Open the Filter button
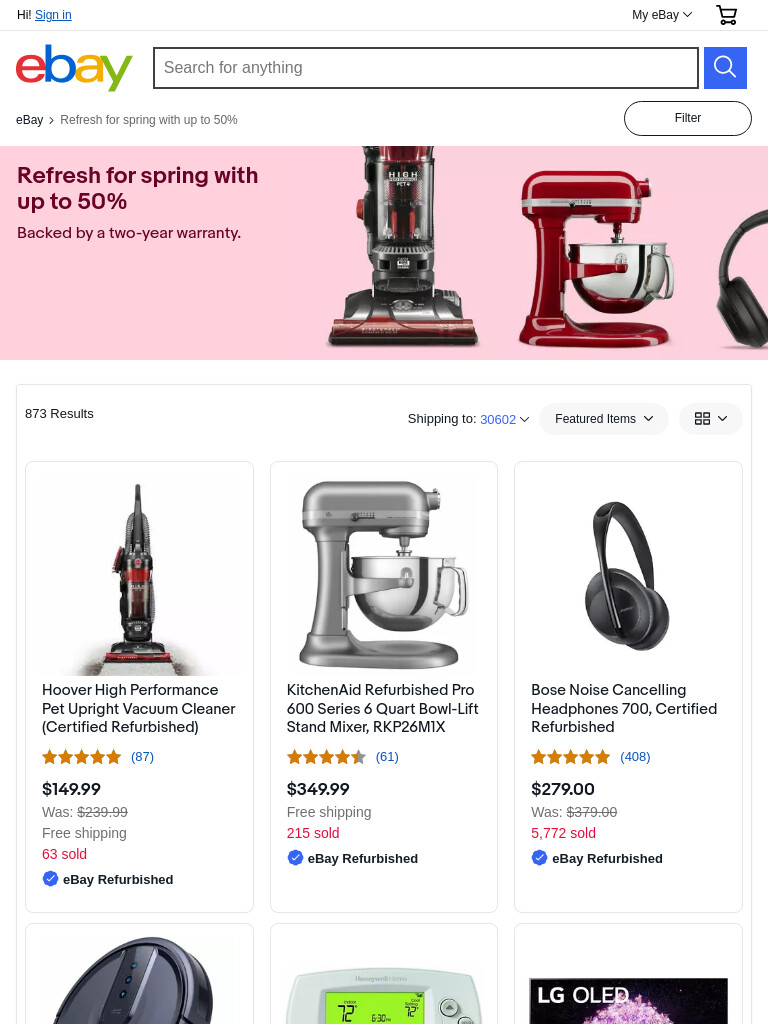 point(688,118)
